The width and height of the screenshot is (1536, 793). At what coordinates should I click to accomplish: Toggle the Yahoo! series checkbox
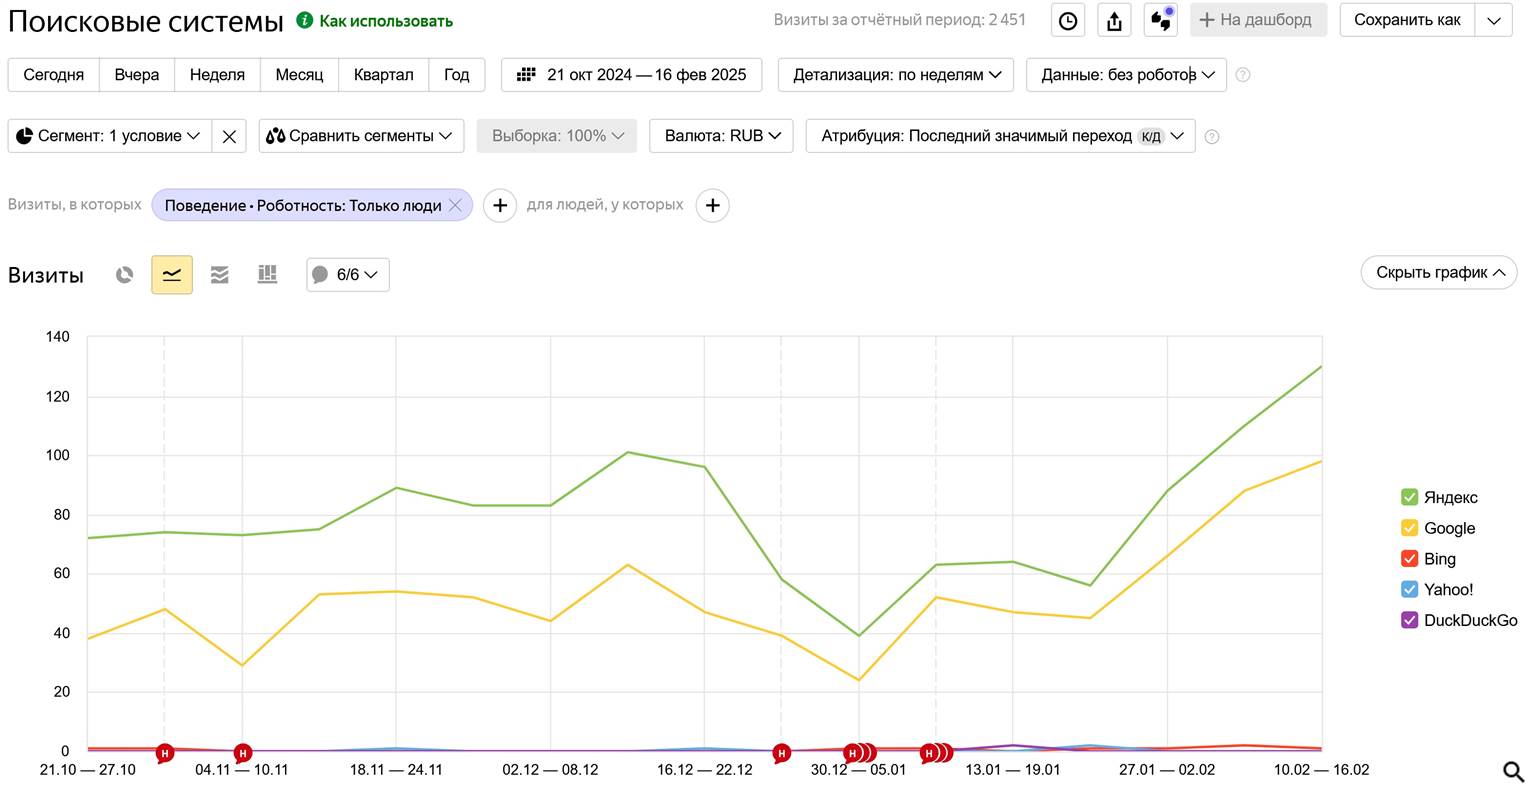(1409, 589)
